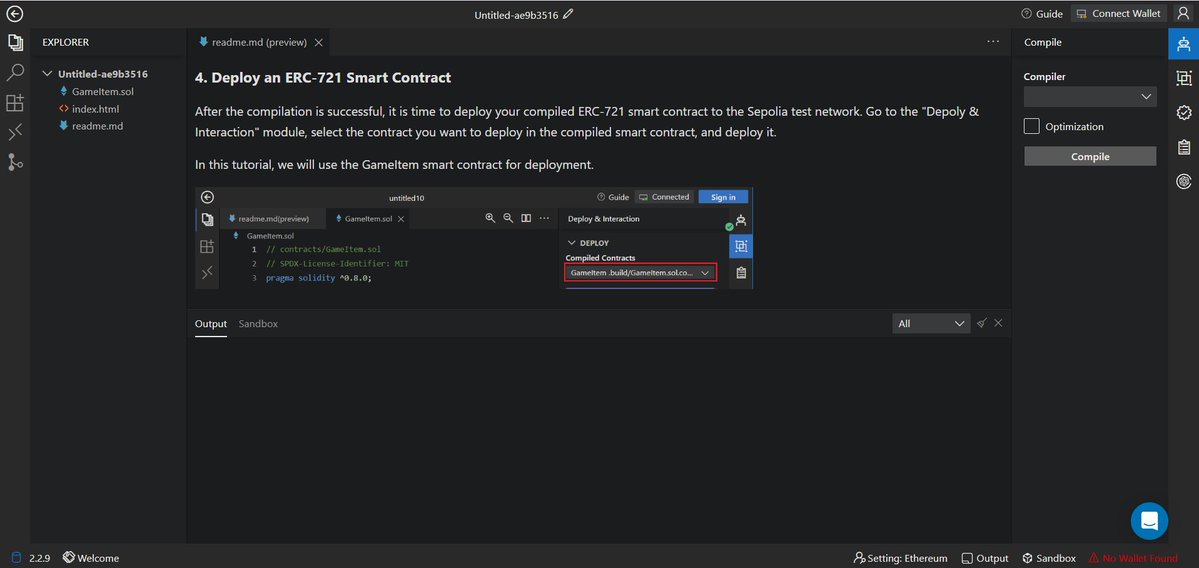Click Connect Wallet button
Screen dimensions: 1199x568
point(1118,14)
